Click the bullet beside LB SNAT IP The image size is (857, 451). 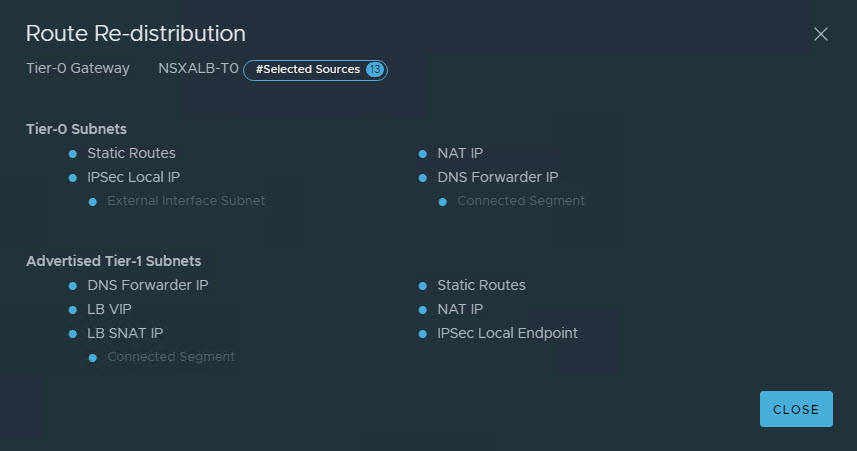tap(72, 334)
